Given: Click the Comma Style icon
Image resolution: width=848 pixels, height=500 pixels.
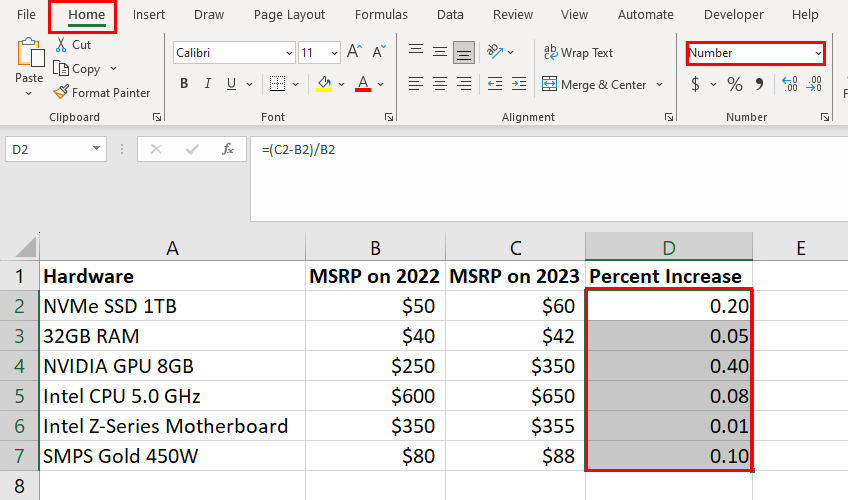Looking at the screenshot, I should coord(759,84).
